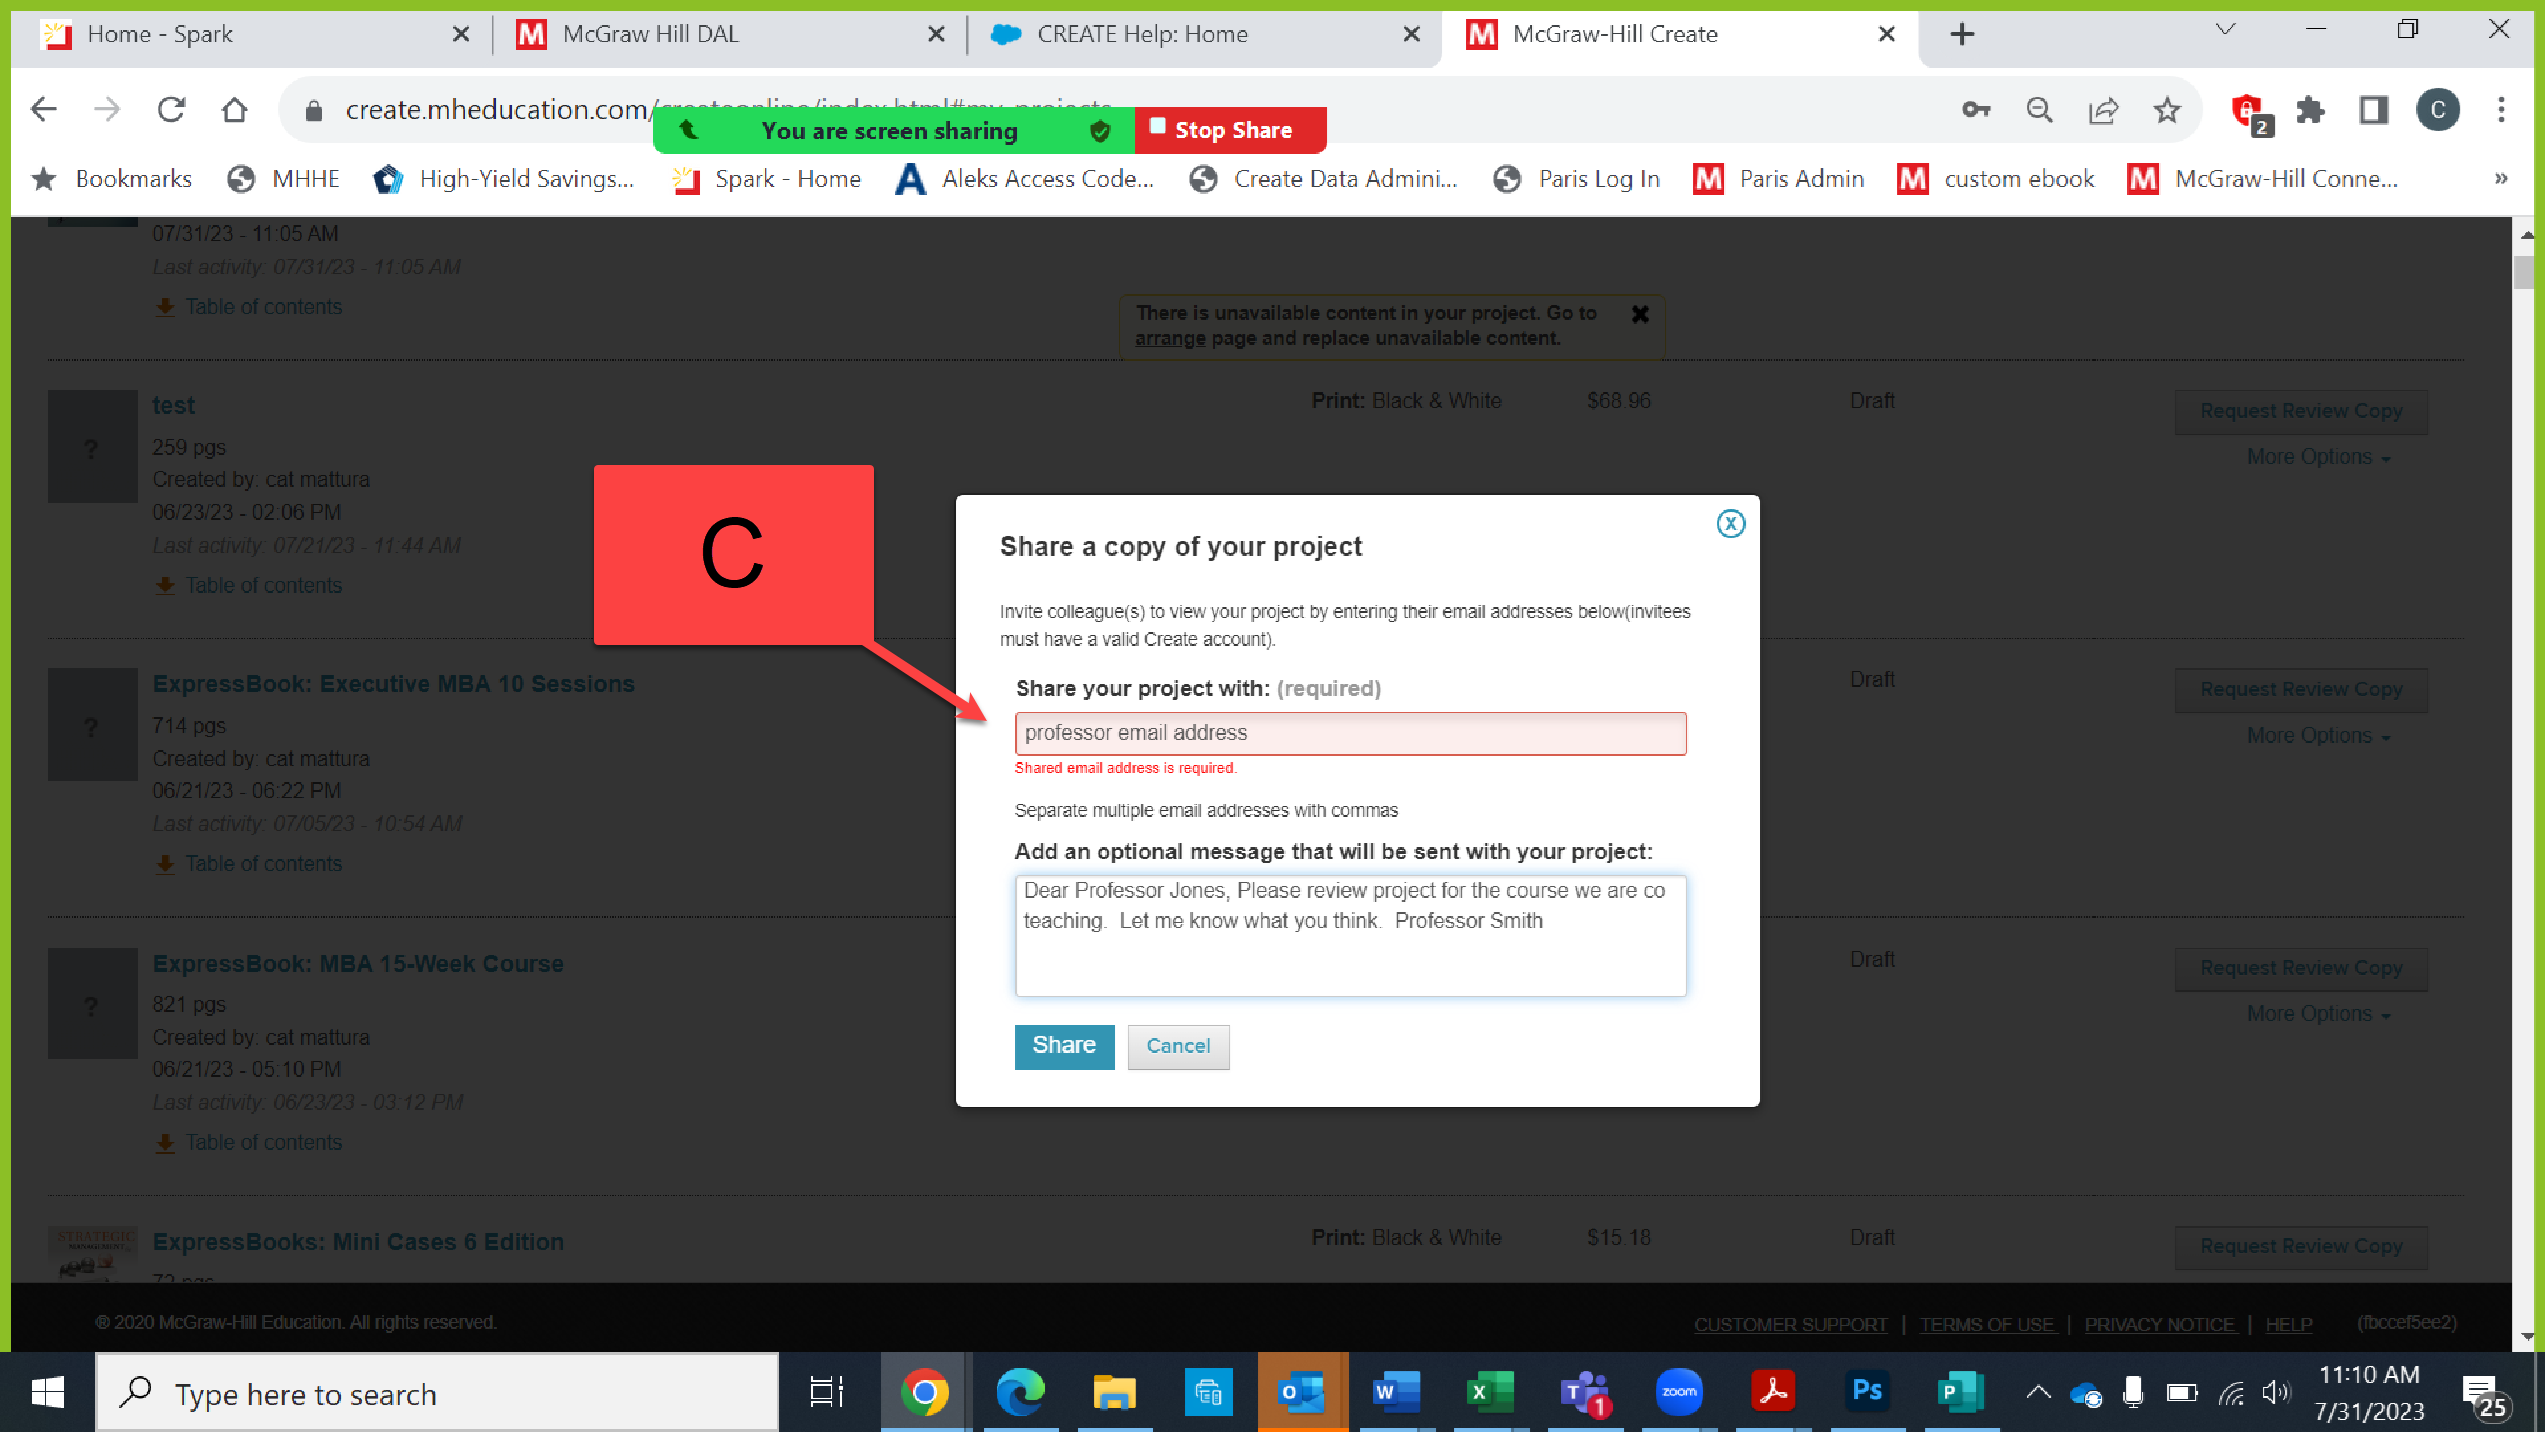Click Share to send the project copy

tap(1063, 1046)
